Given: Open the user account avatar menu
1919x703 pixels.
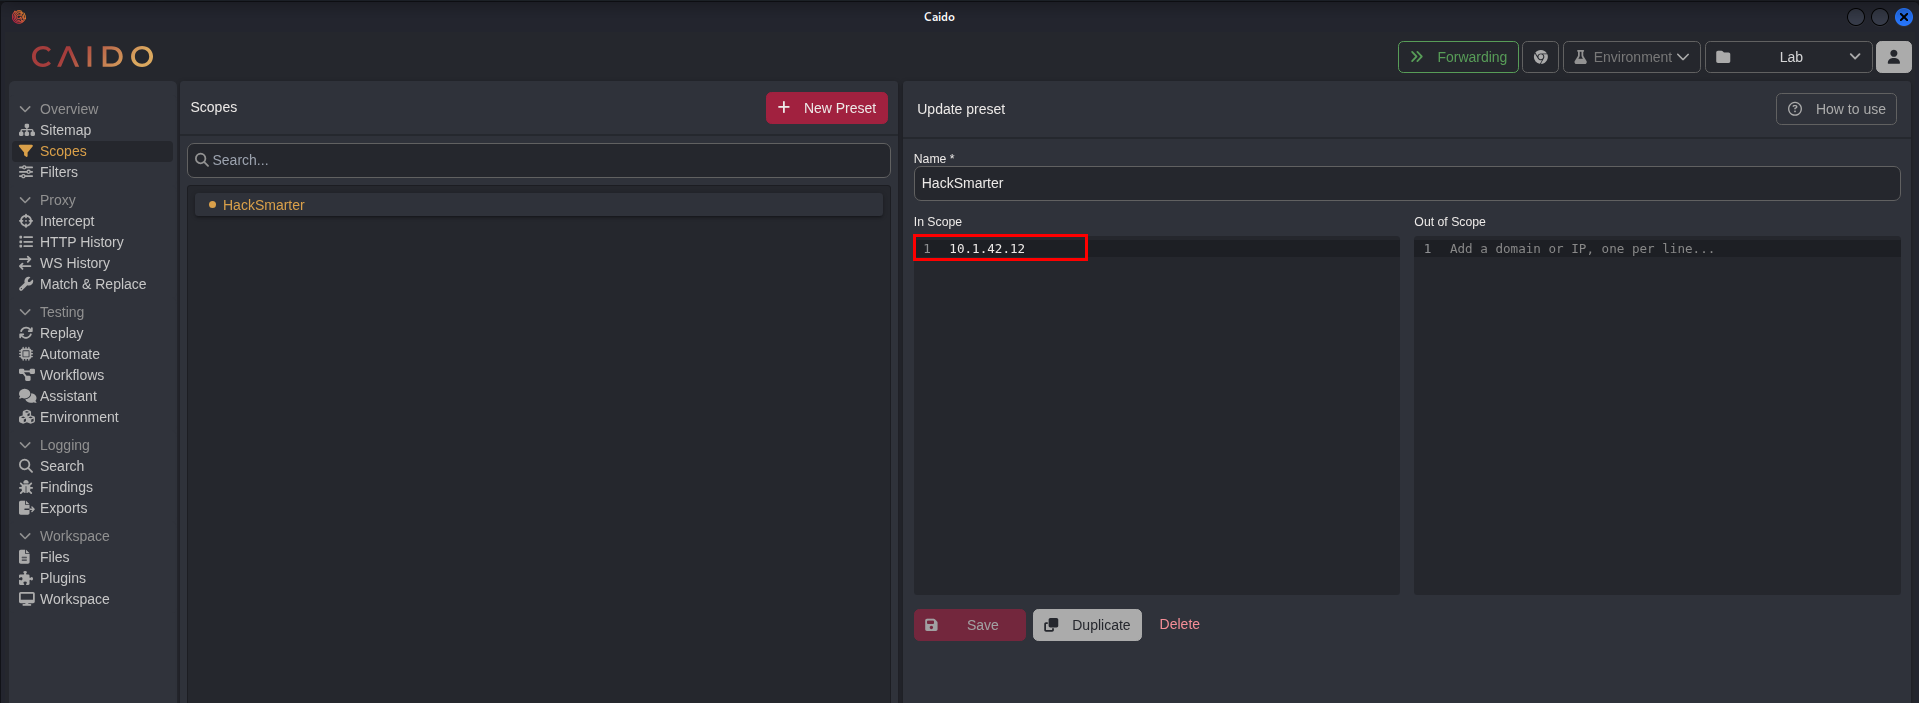Looking at the screenshot, I should (x=1893, y=57).
